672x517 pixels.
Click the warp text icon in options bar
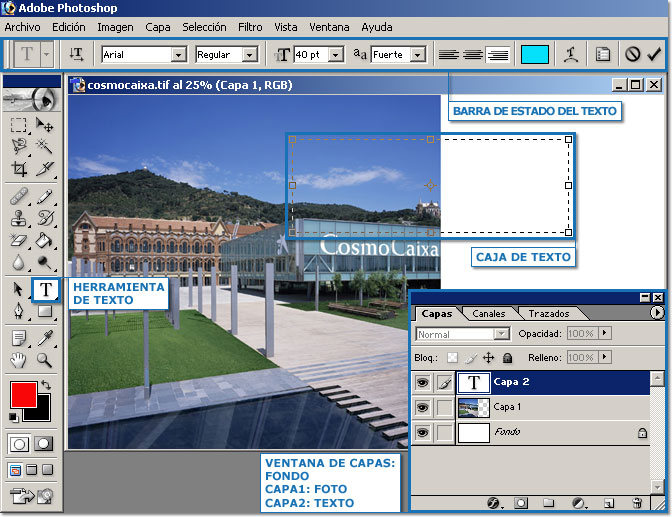[570, 55]
